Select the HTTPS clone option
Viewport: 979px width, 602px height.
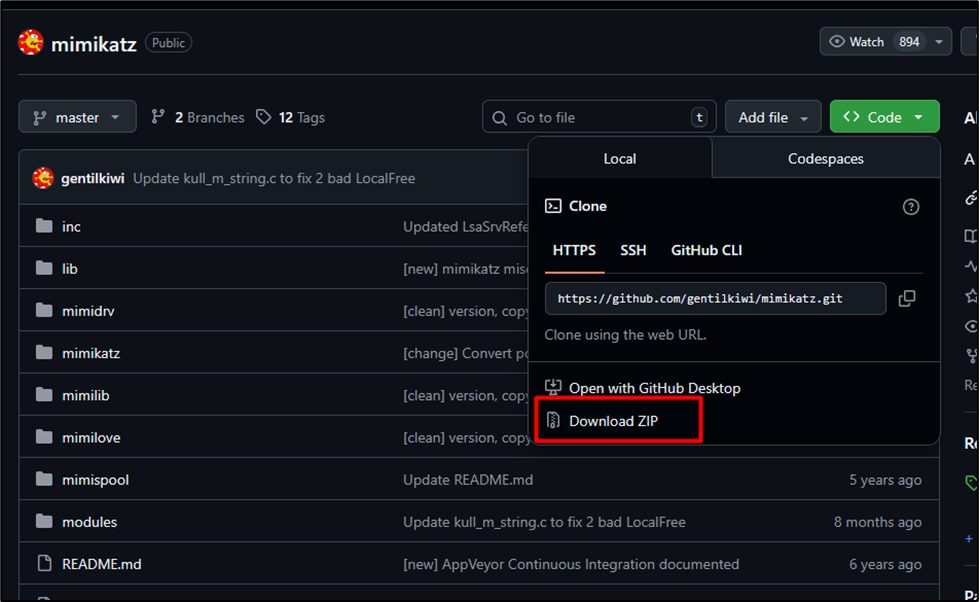coord(574,250)
